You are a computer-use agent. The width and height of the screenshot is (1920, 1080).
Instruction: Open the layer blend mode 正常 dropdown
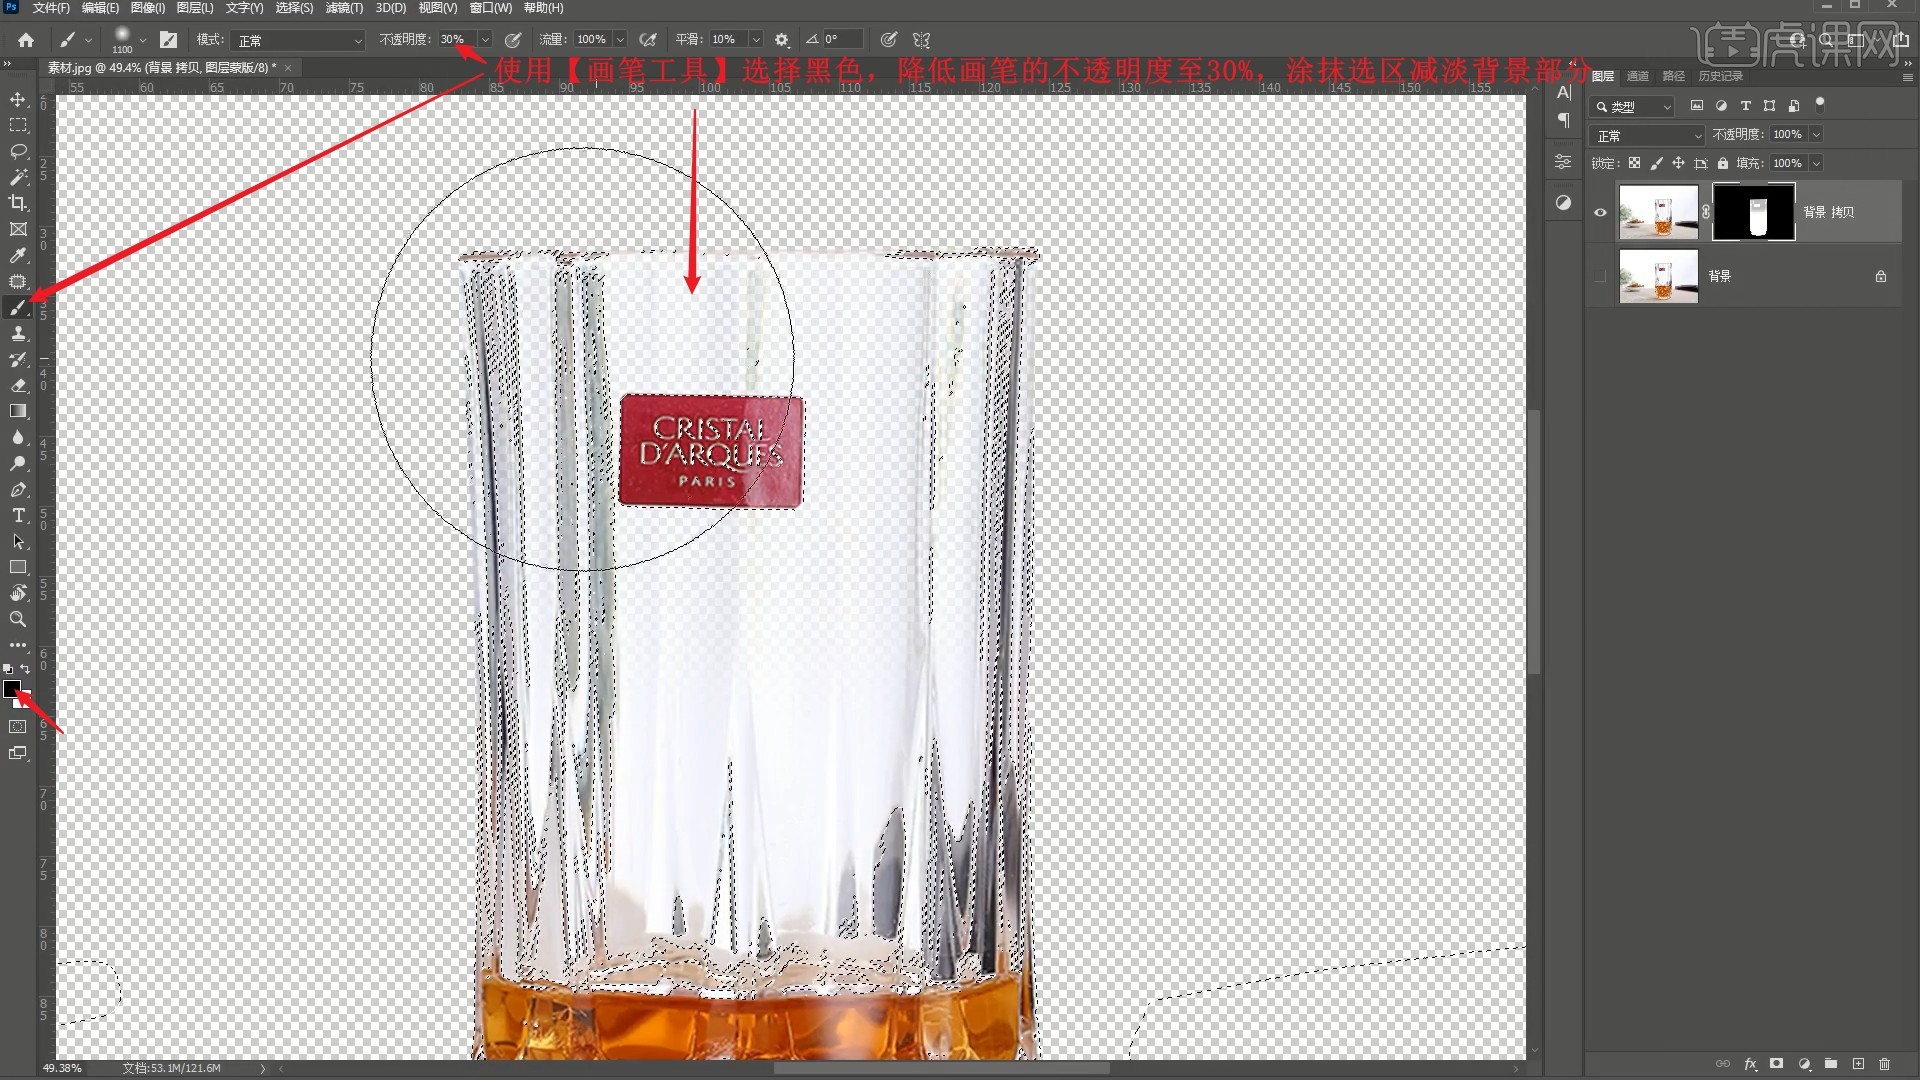[x=1646, y=135]
